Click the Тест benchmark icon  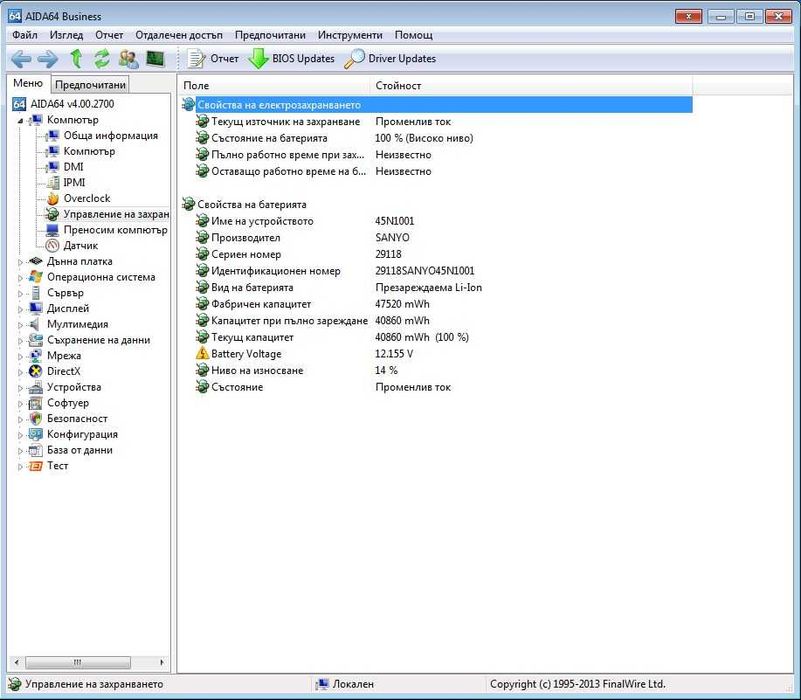36,466
